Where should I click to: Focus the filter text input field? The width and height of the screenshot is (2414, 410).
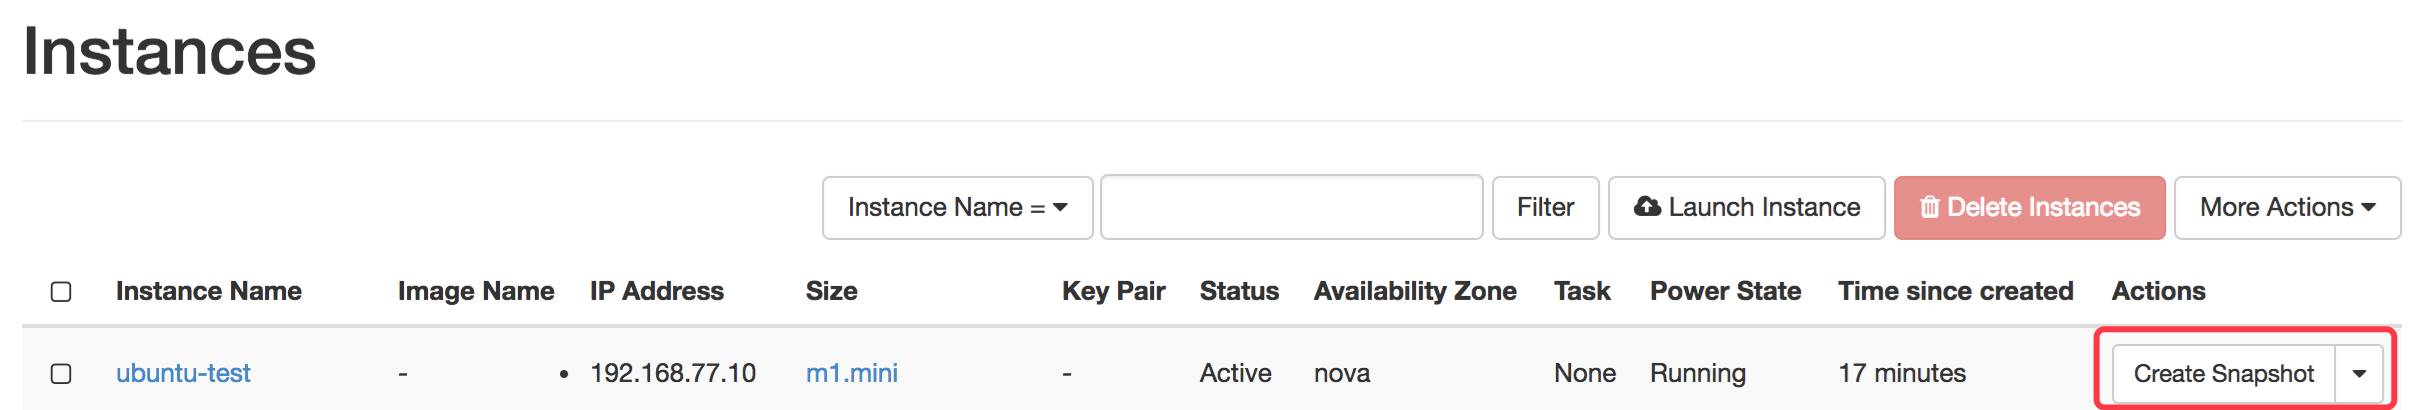(1291, 207)
